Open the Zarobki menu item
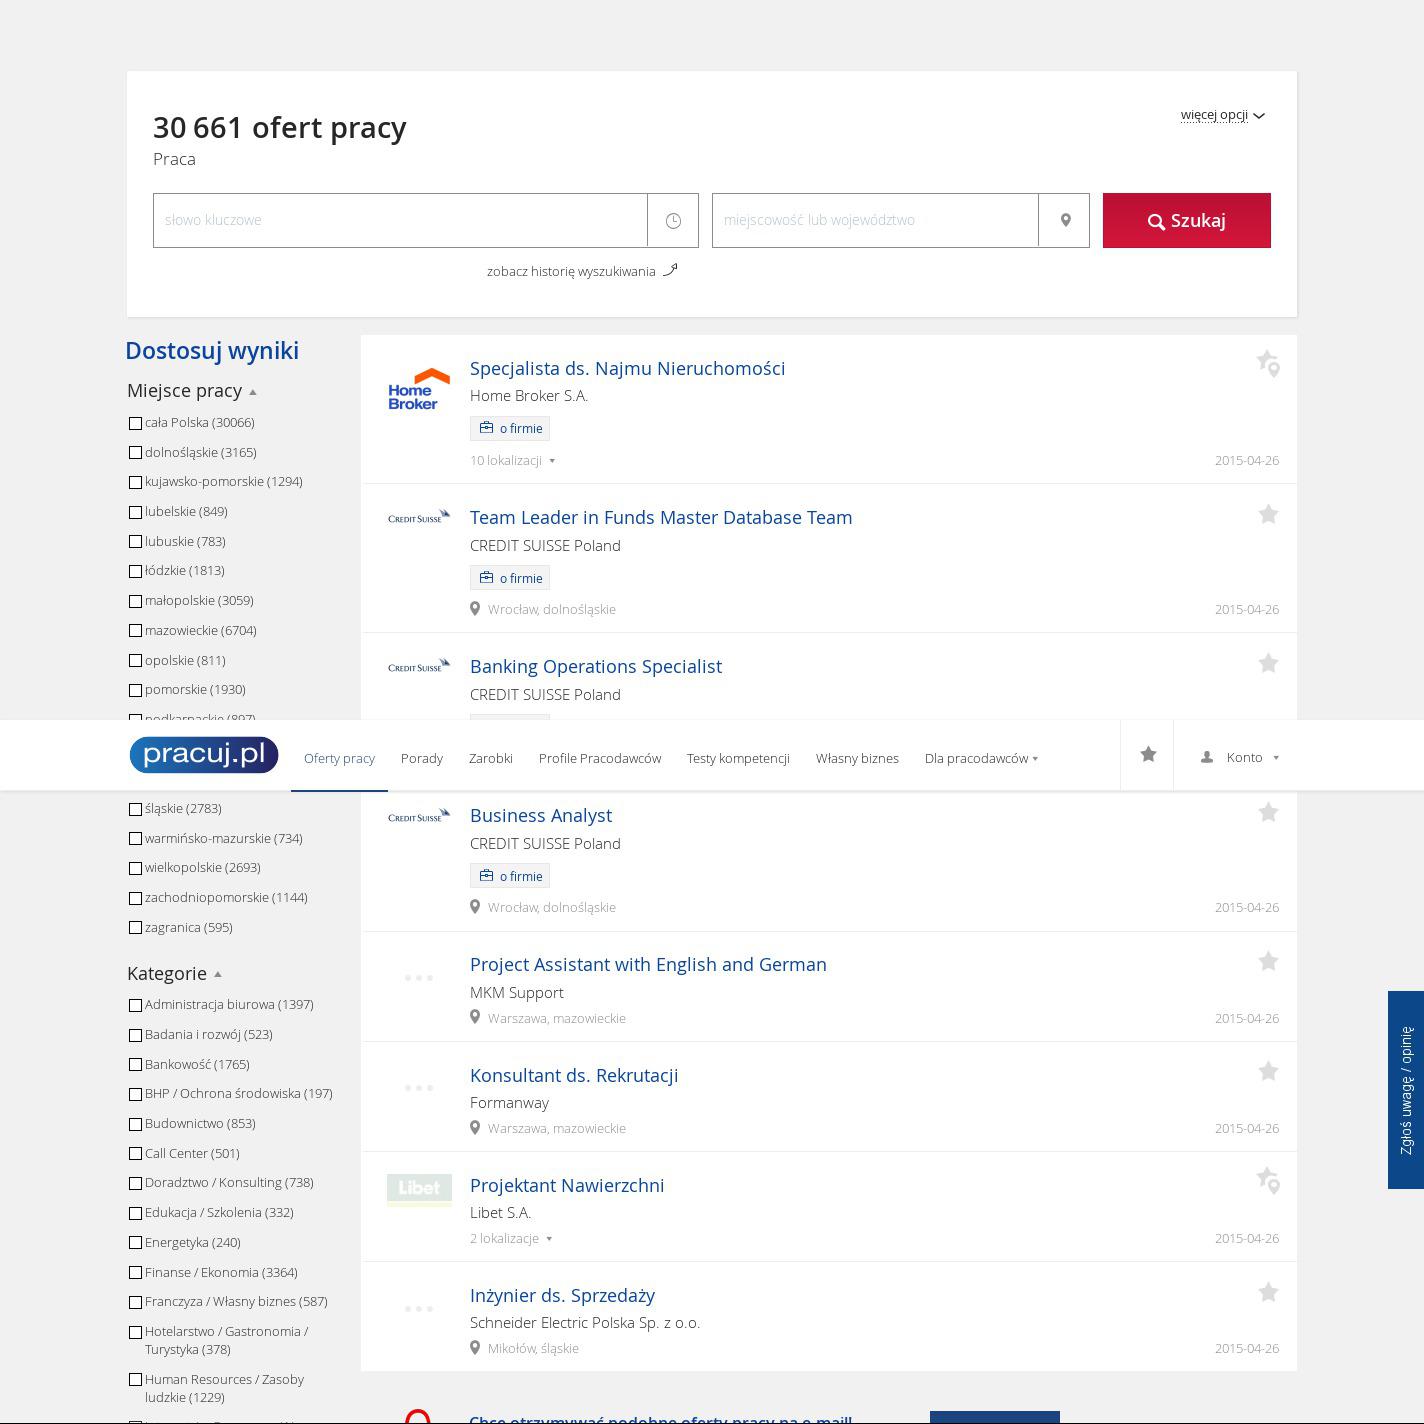The width and height of the screenshot is (1424, 1424). [490, 758]
